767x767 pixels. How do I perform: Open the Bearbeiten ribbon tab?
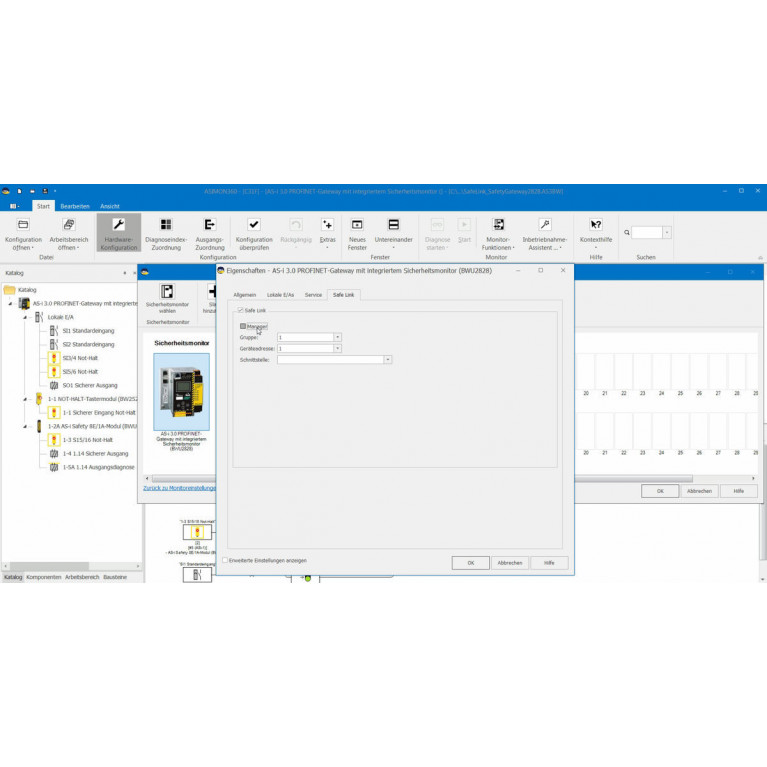pyautogui.click(x=75, y=206)
